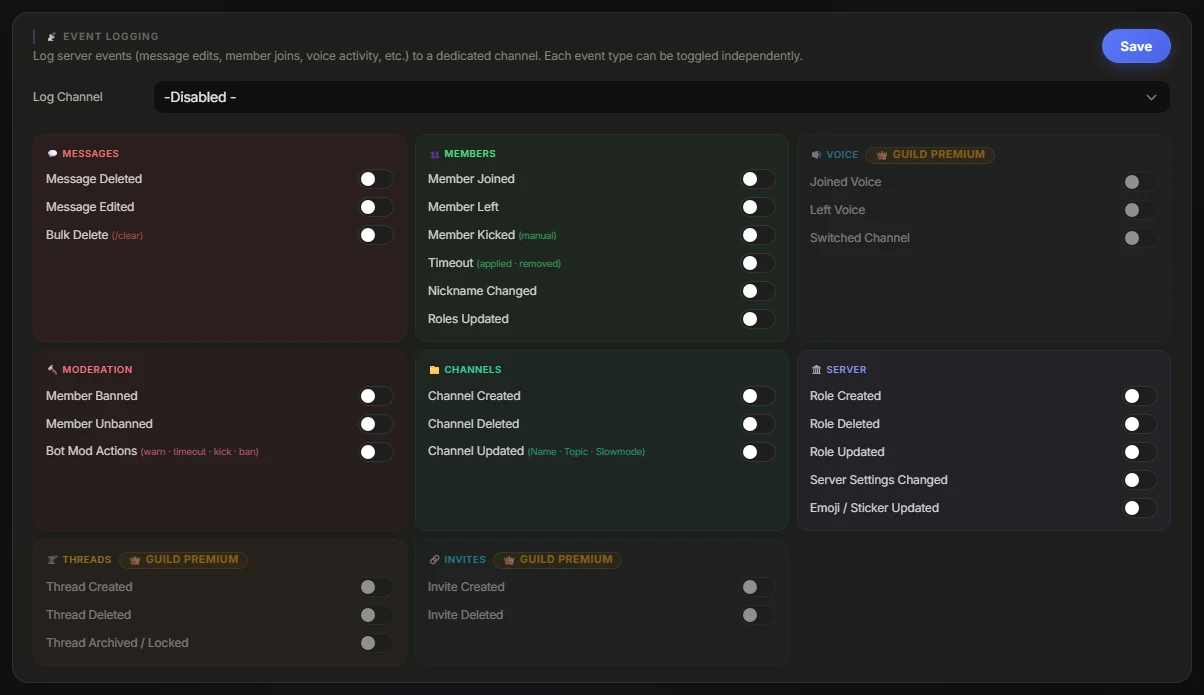Click the Invites link icon

pyautogui.click(x=434, y=560)
